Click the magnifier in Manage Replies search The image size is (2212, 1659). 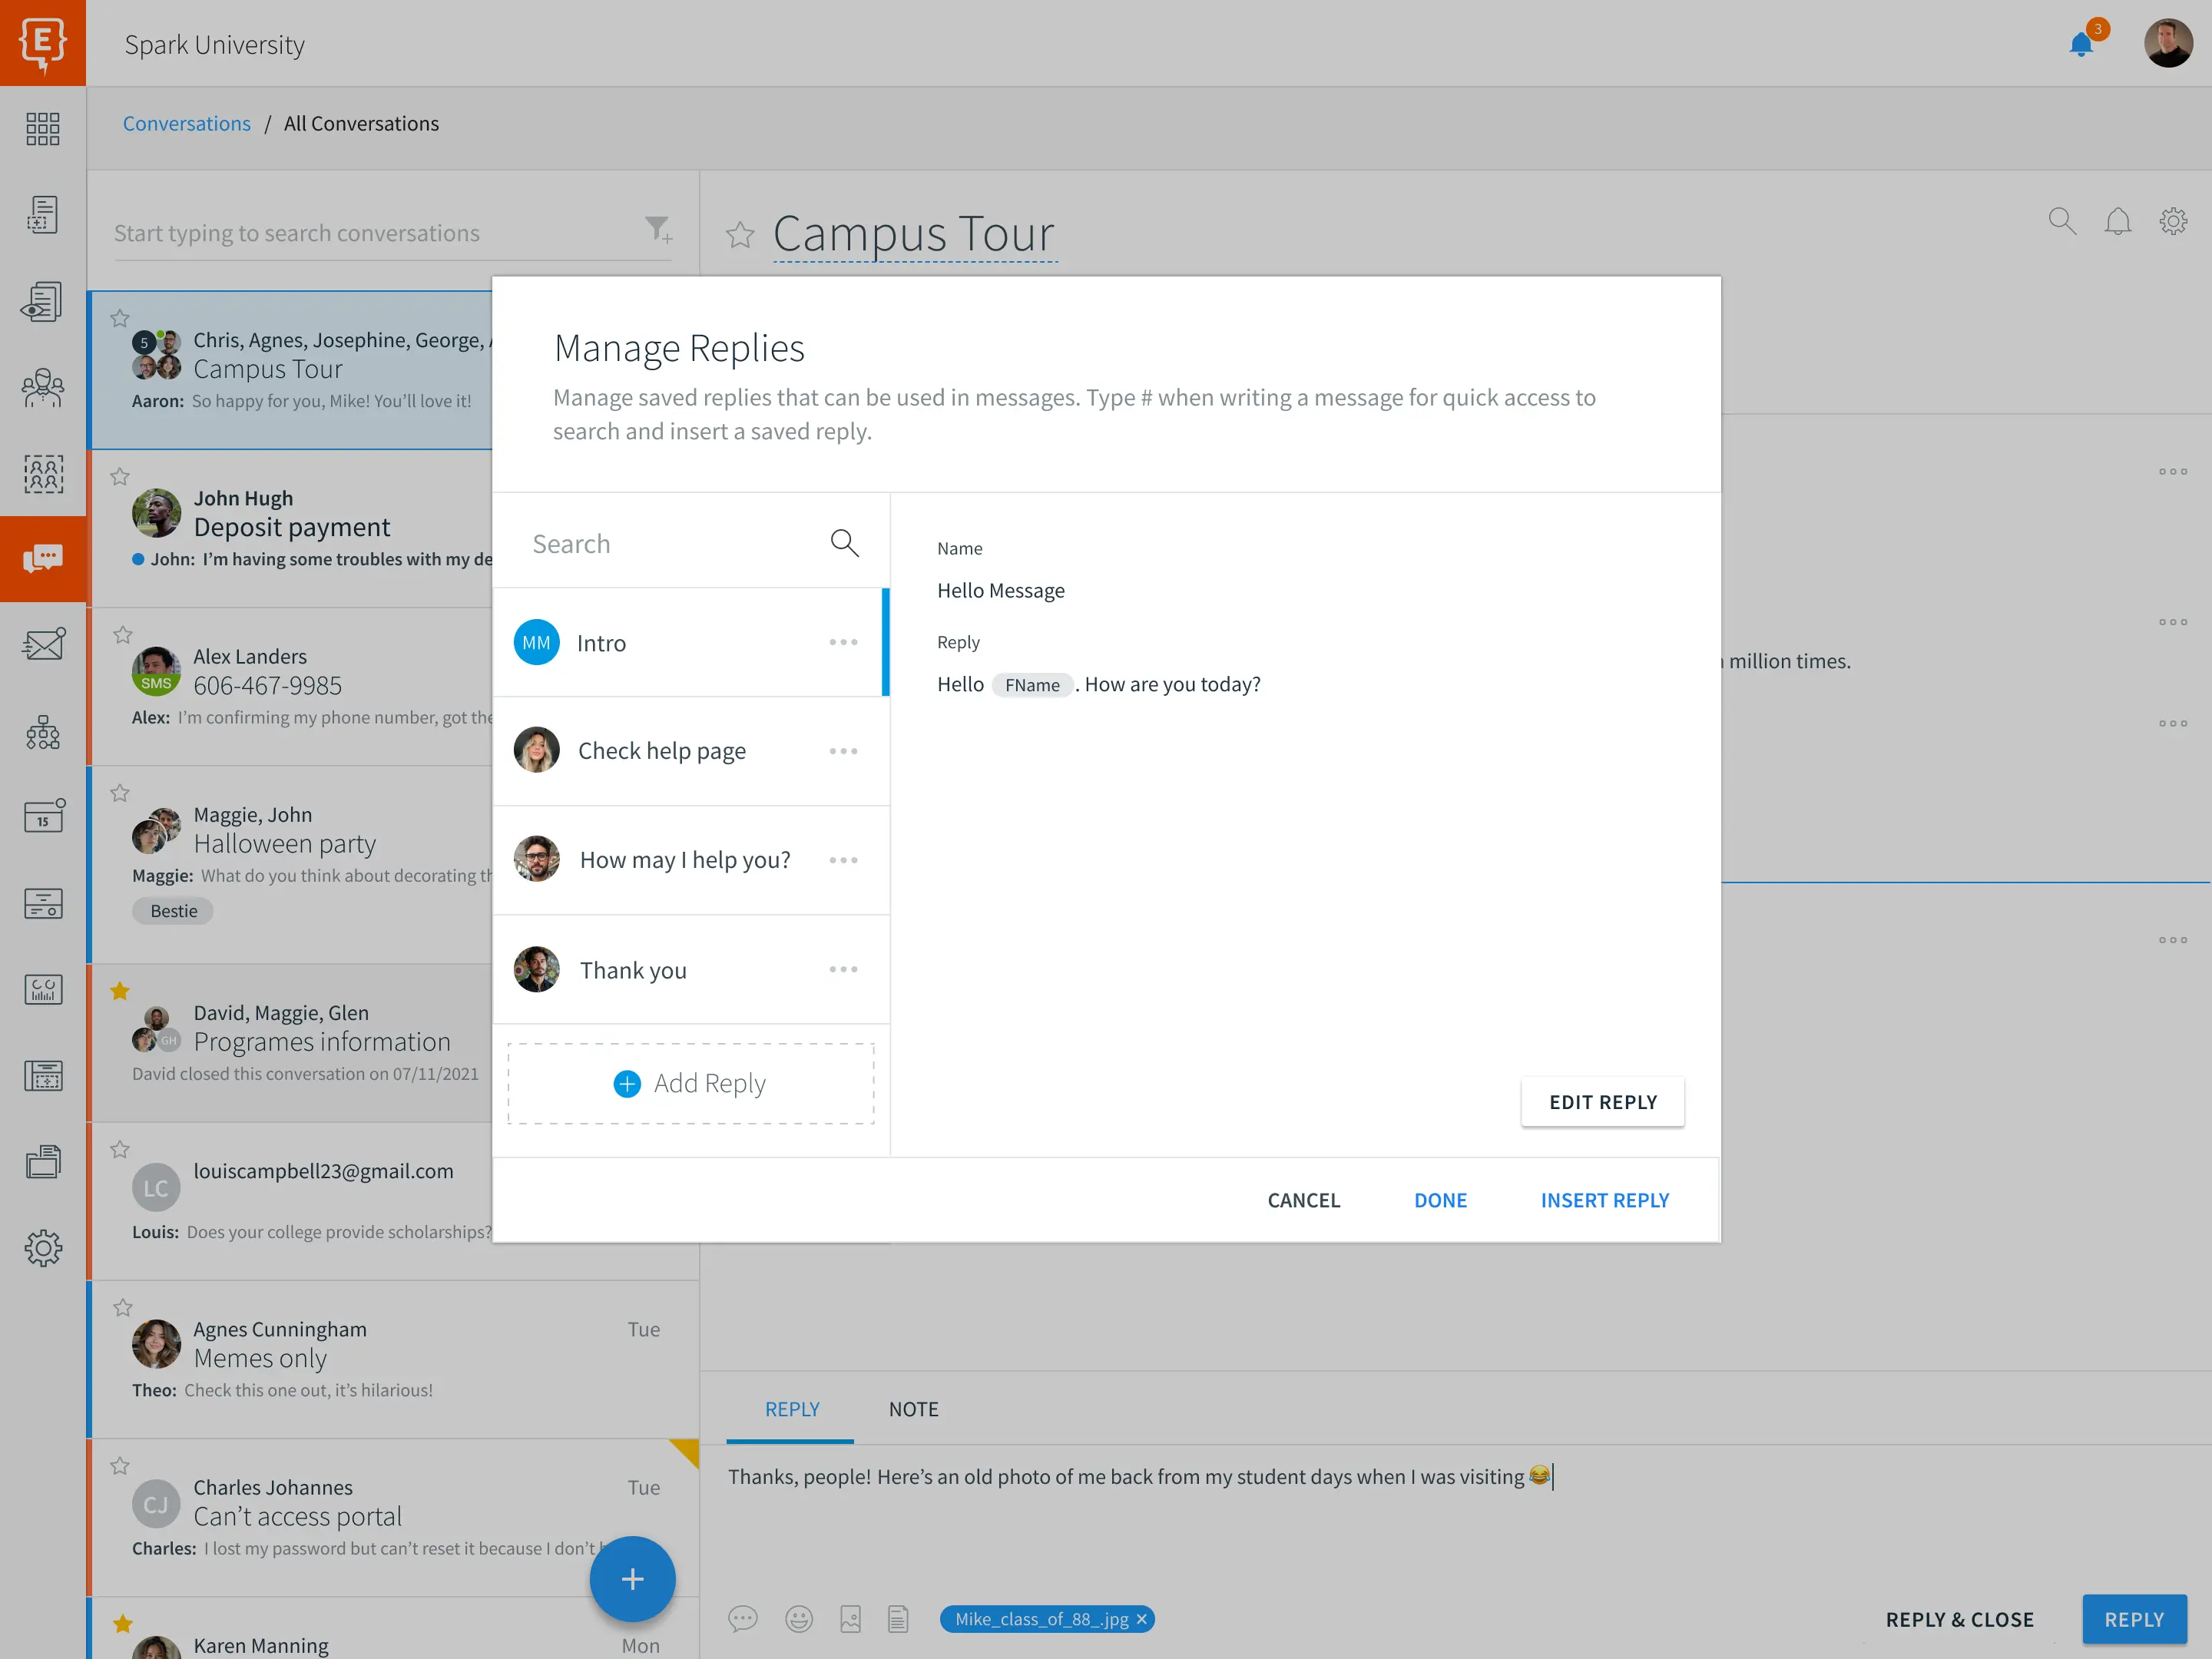click(x=845, y=543)
